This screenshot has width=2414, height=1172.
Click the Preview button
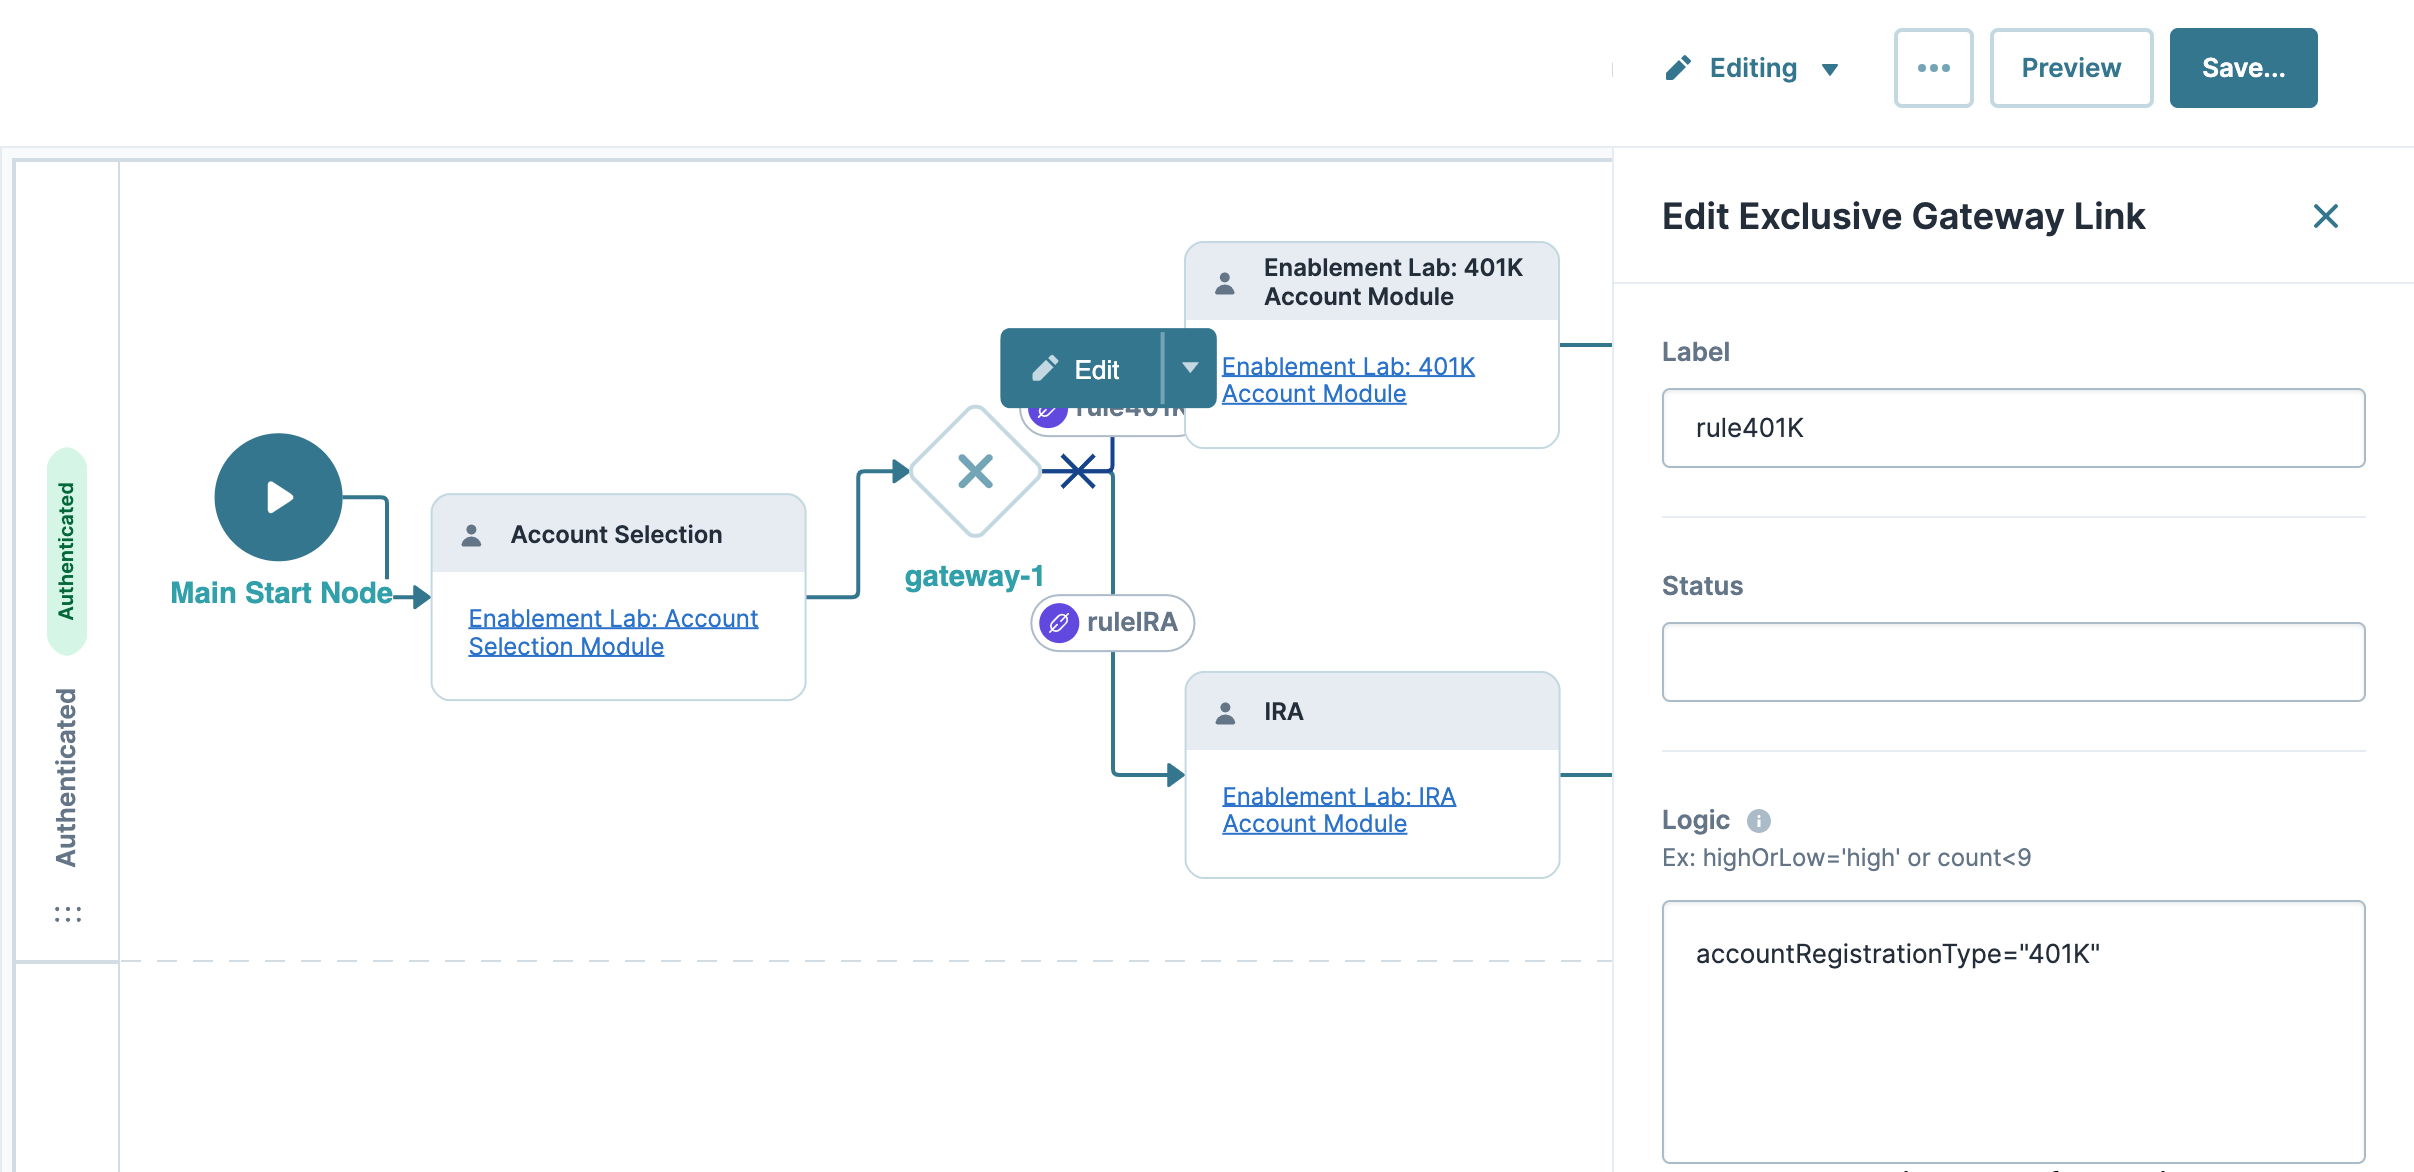(2071, 68)
